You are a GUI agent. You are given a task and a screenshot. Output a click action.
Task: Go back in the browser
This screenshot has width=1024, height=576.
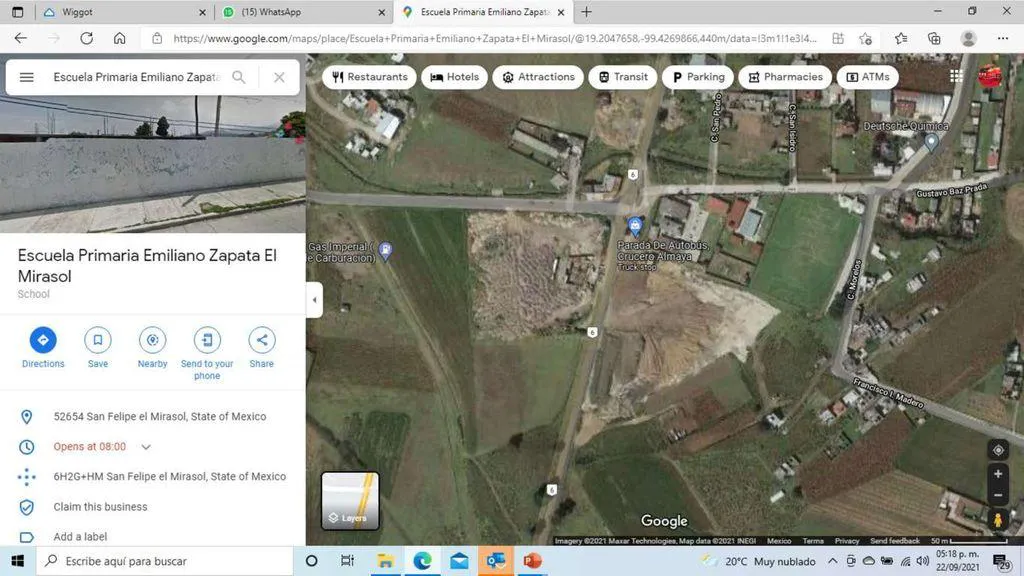coord(21,39)
